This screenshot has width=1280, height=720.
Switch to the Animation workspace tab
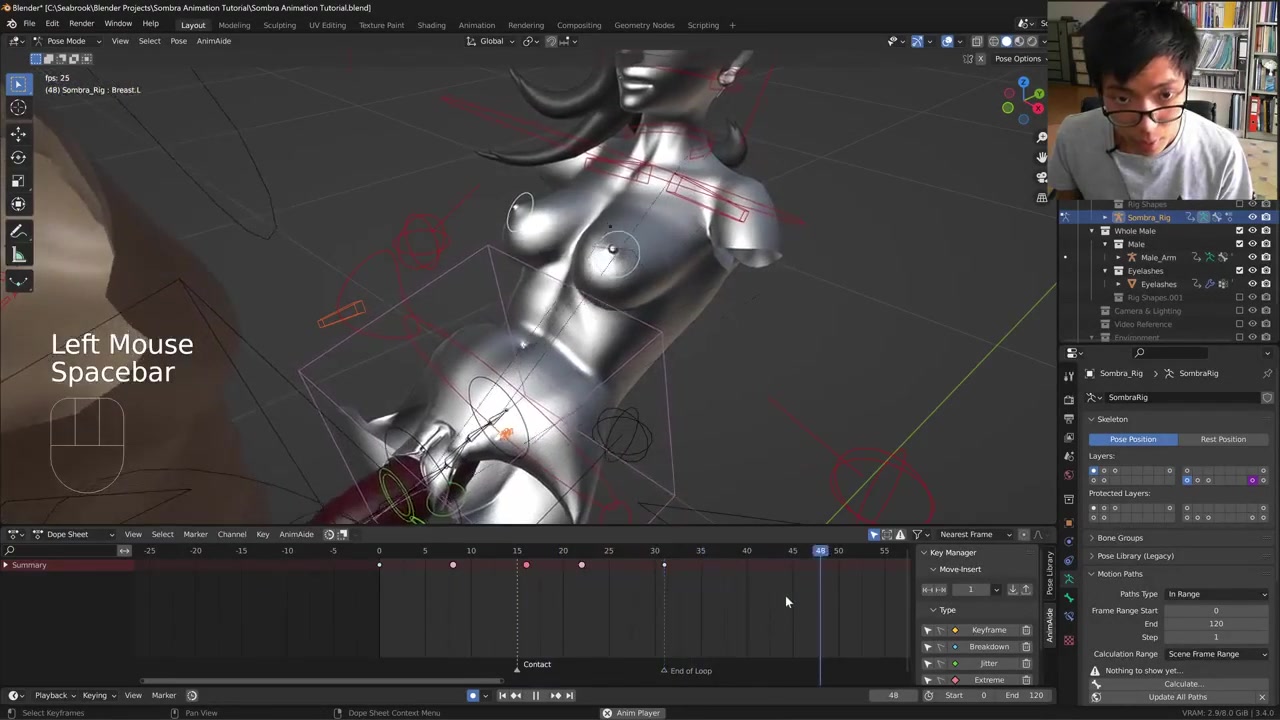click(476, 25)
